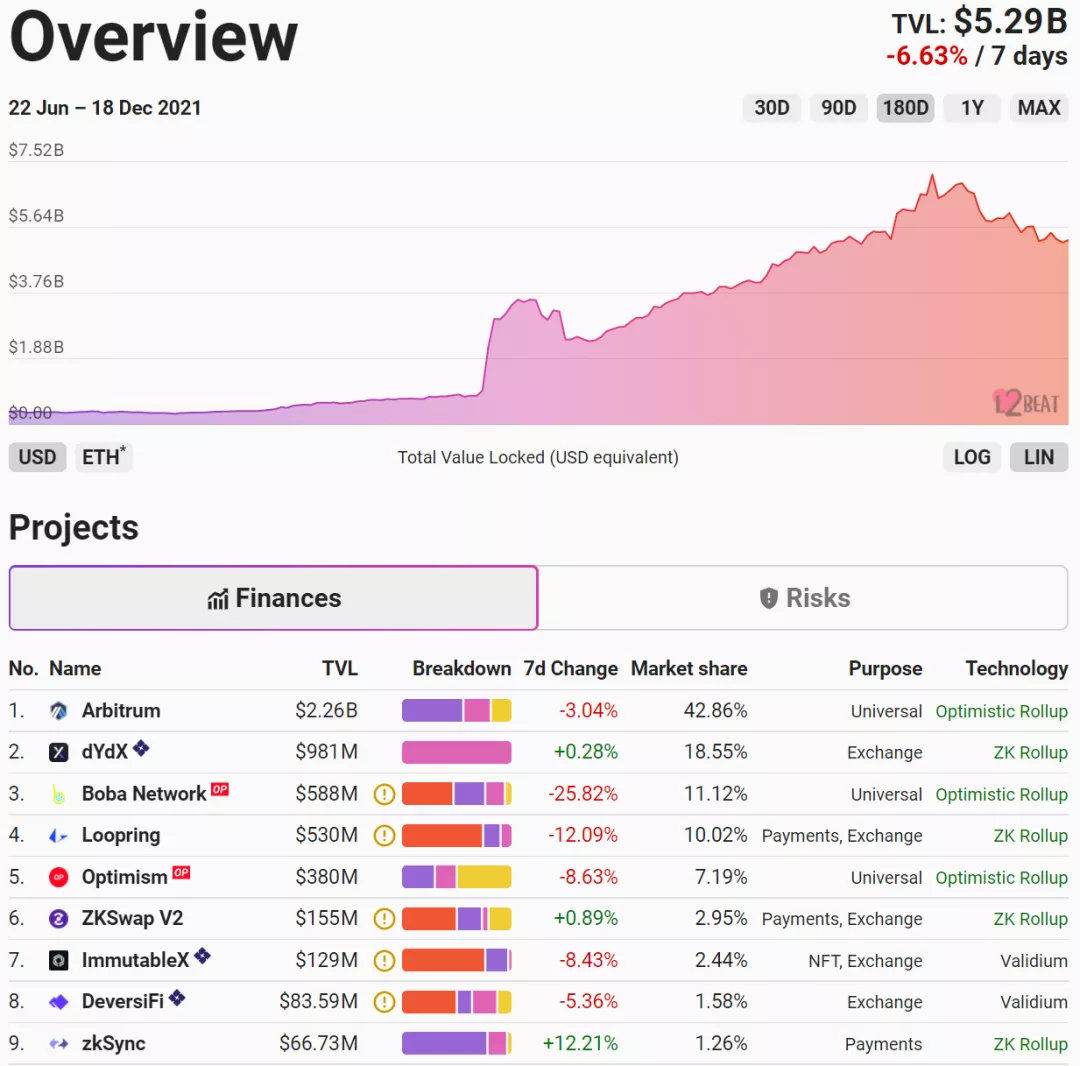Click the $83.59M TVL value
This screenshot has height=1066, width=1080.
click(x=318, y=1001)
